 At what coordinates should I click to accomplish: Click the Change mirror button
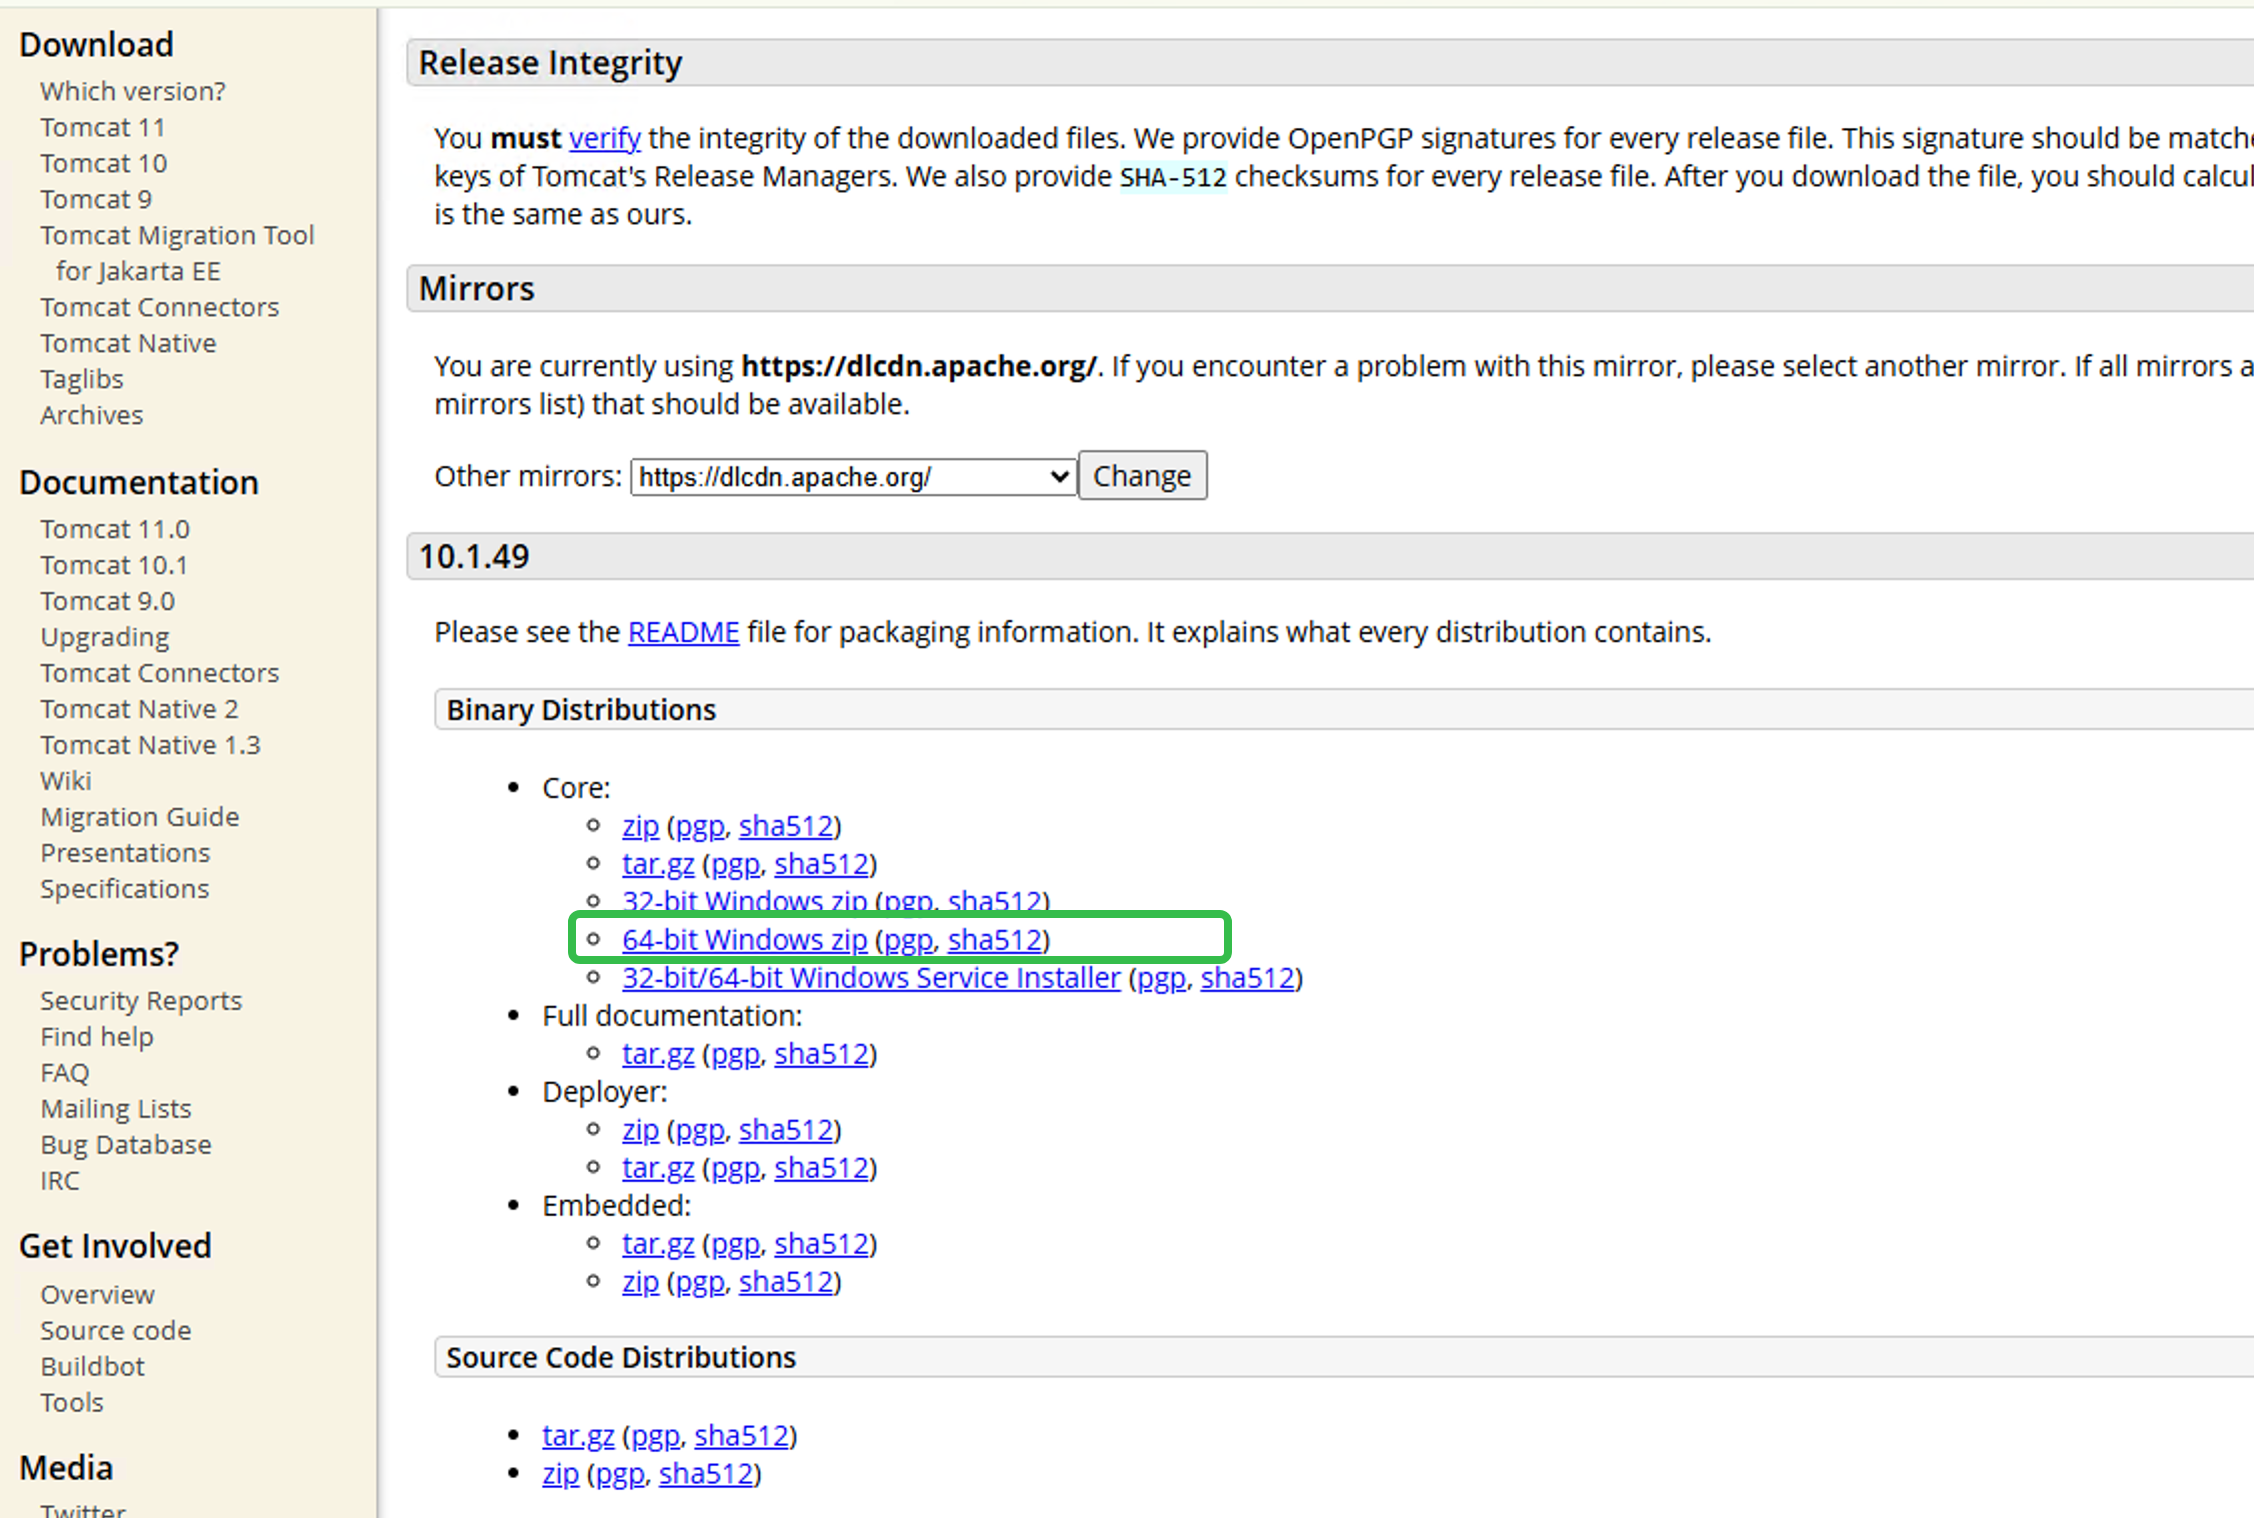(1141, 476)
